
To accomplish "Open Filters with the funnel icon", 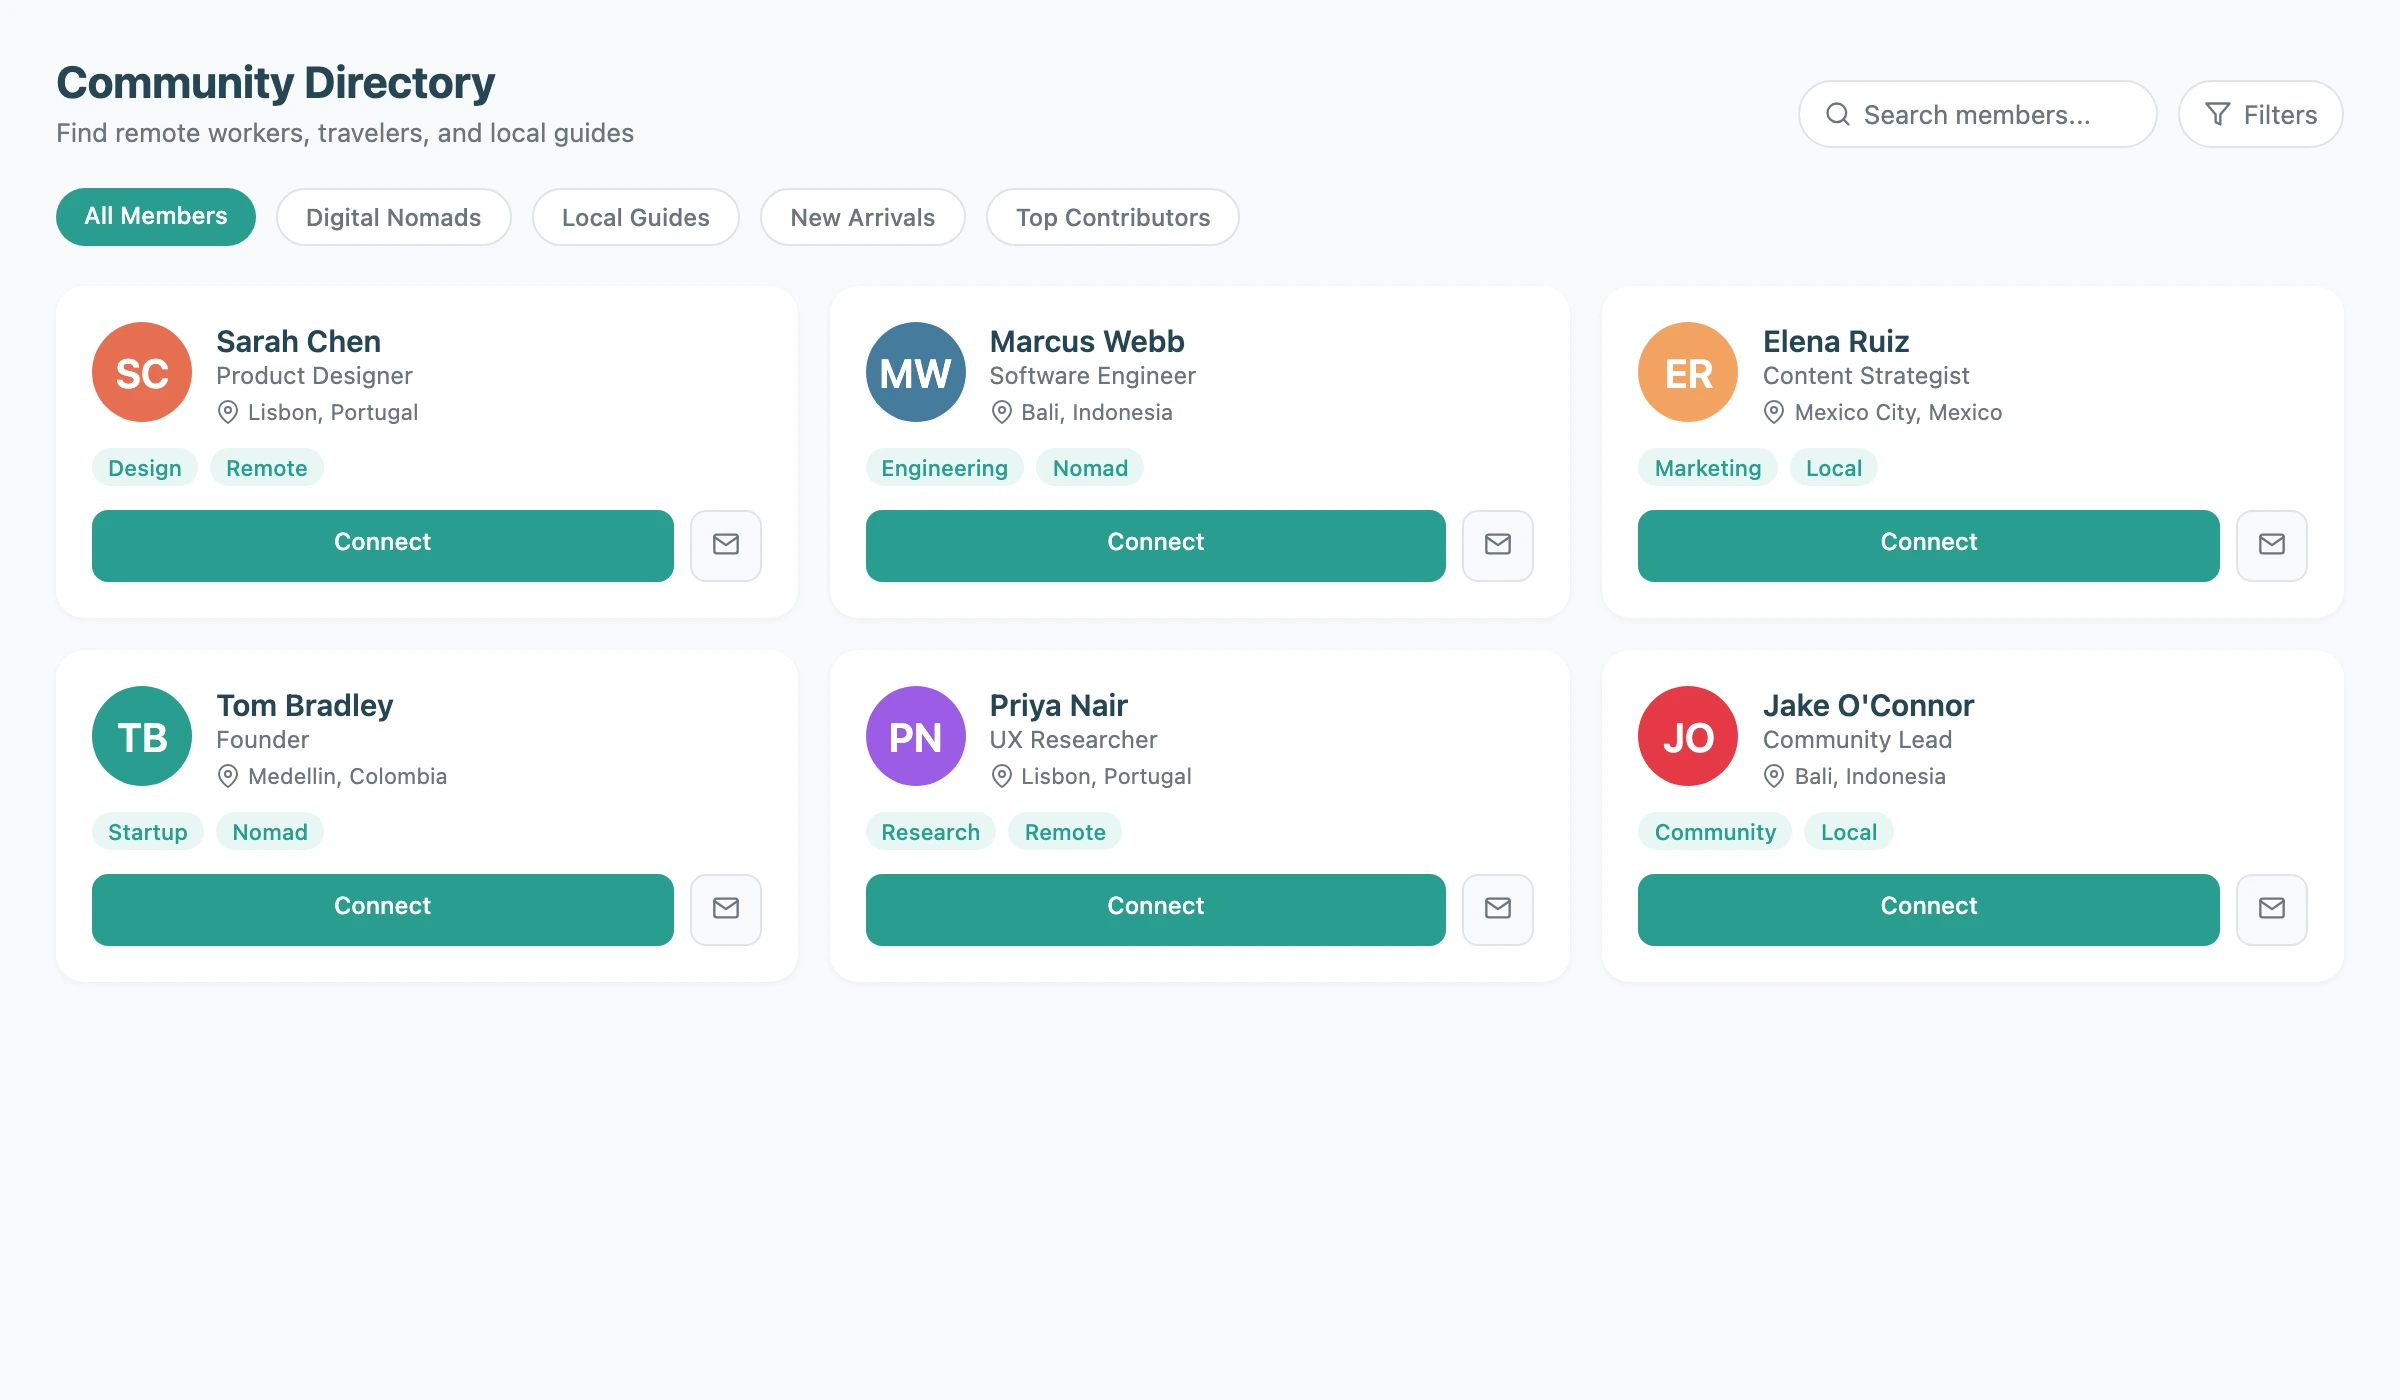I will [2218, 114].
